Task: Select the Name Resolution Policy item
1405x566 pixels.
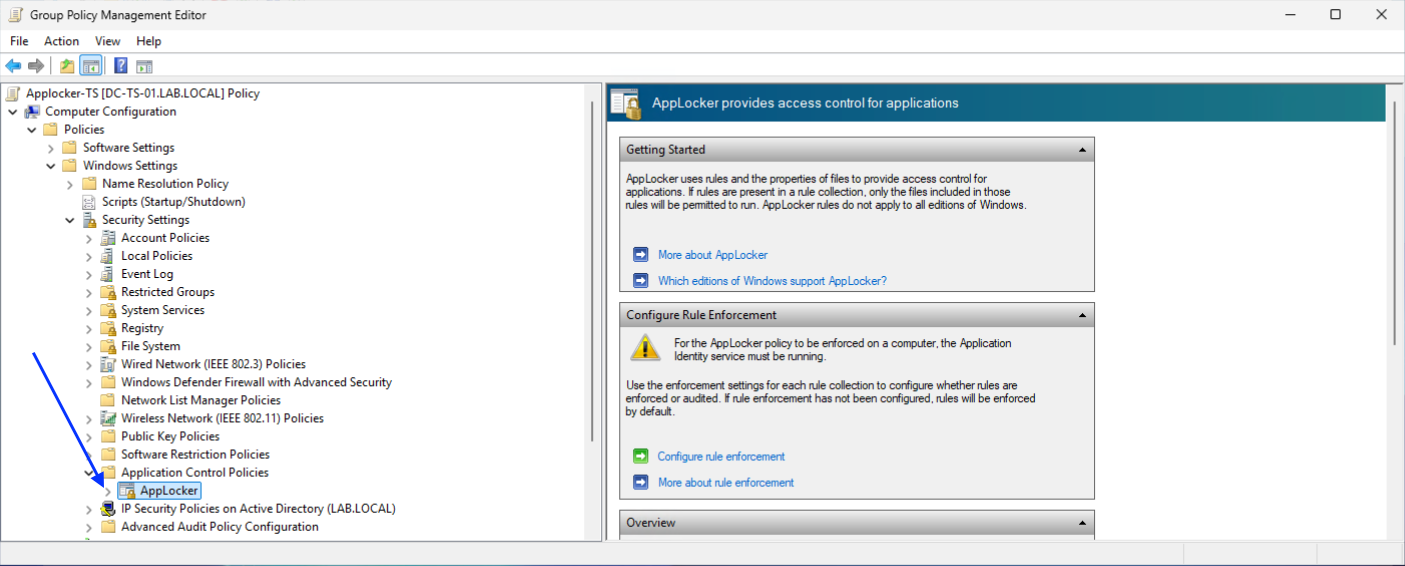Action: coord(165,184)
